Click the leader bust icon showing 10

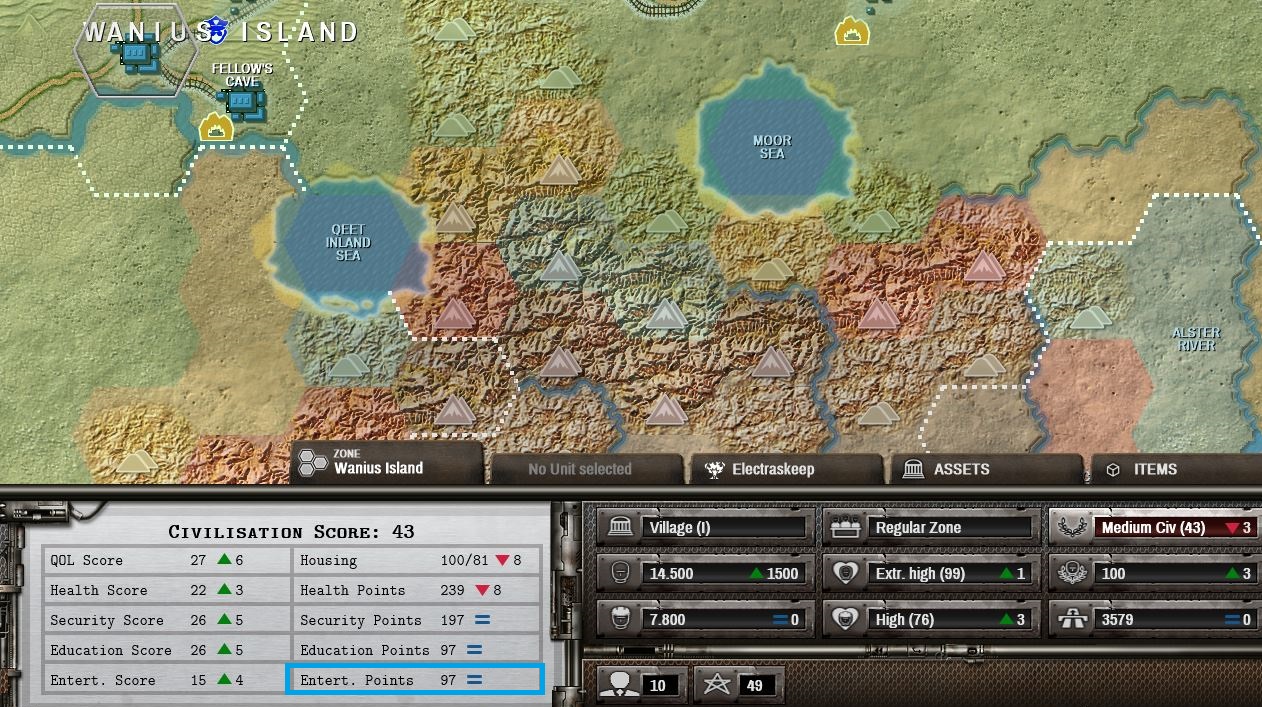click(x=620, y=684)
